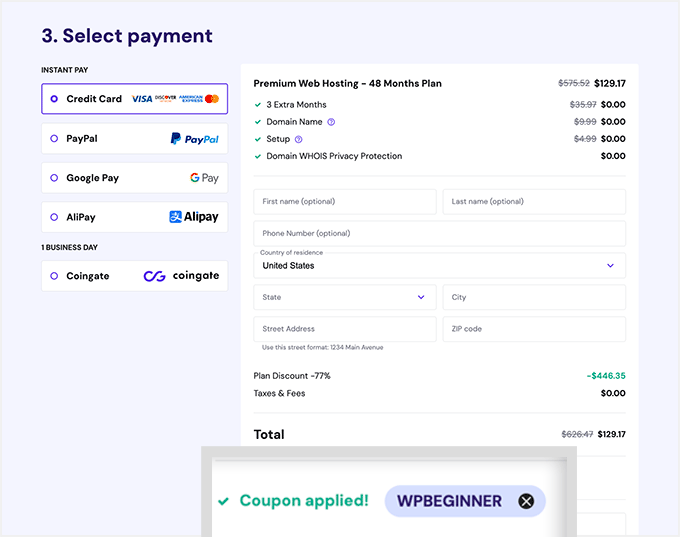Select the PayPal radio button
This screenshot has height=537, width=680.
point(54,139)
